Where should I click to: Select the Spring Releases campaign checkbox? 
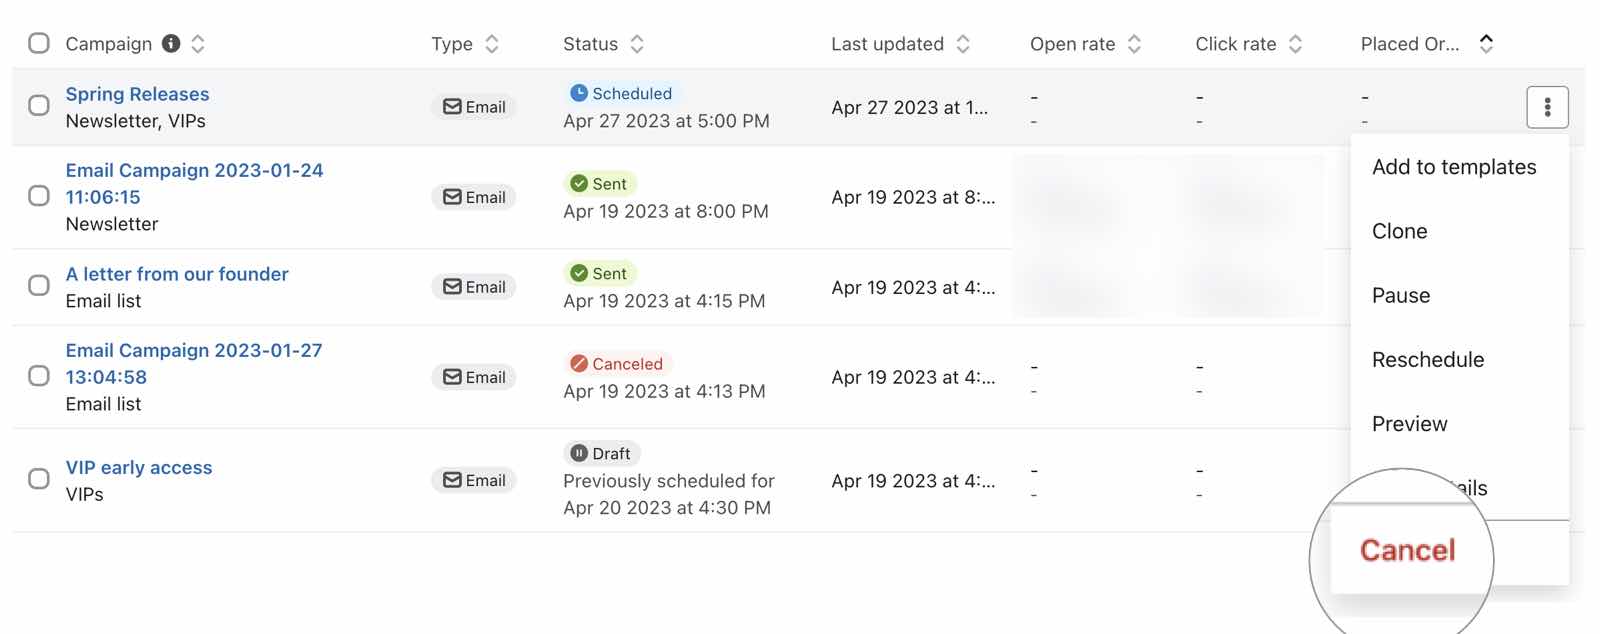click(x=39, y=106)
